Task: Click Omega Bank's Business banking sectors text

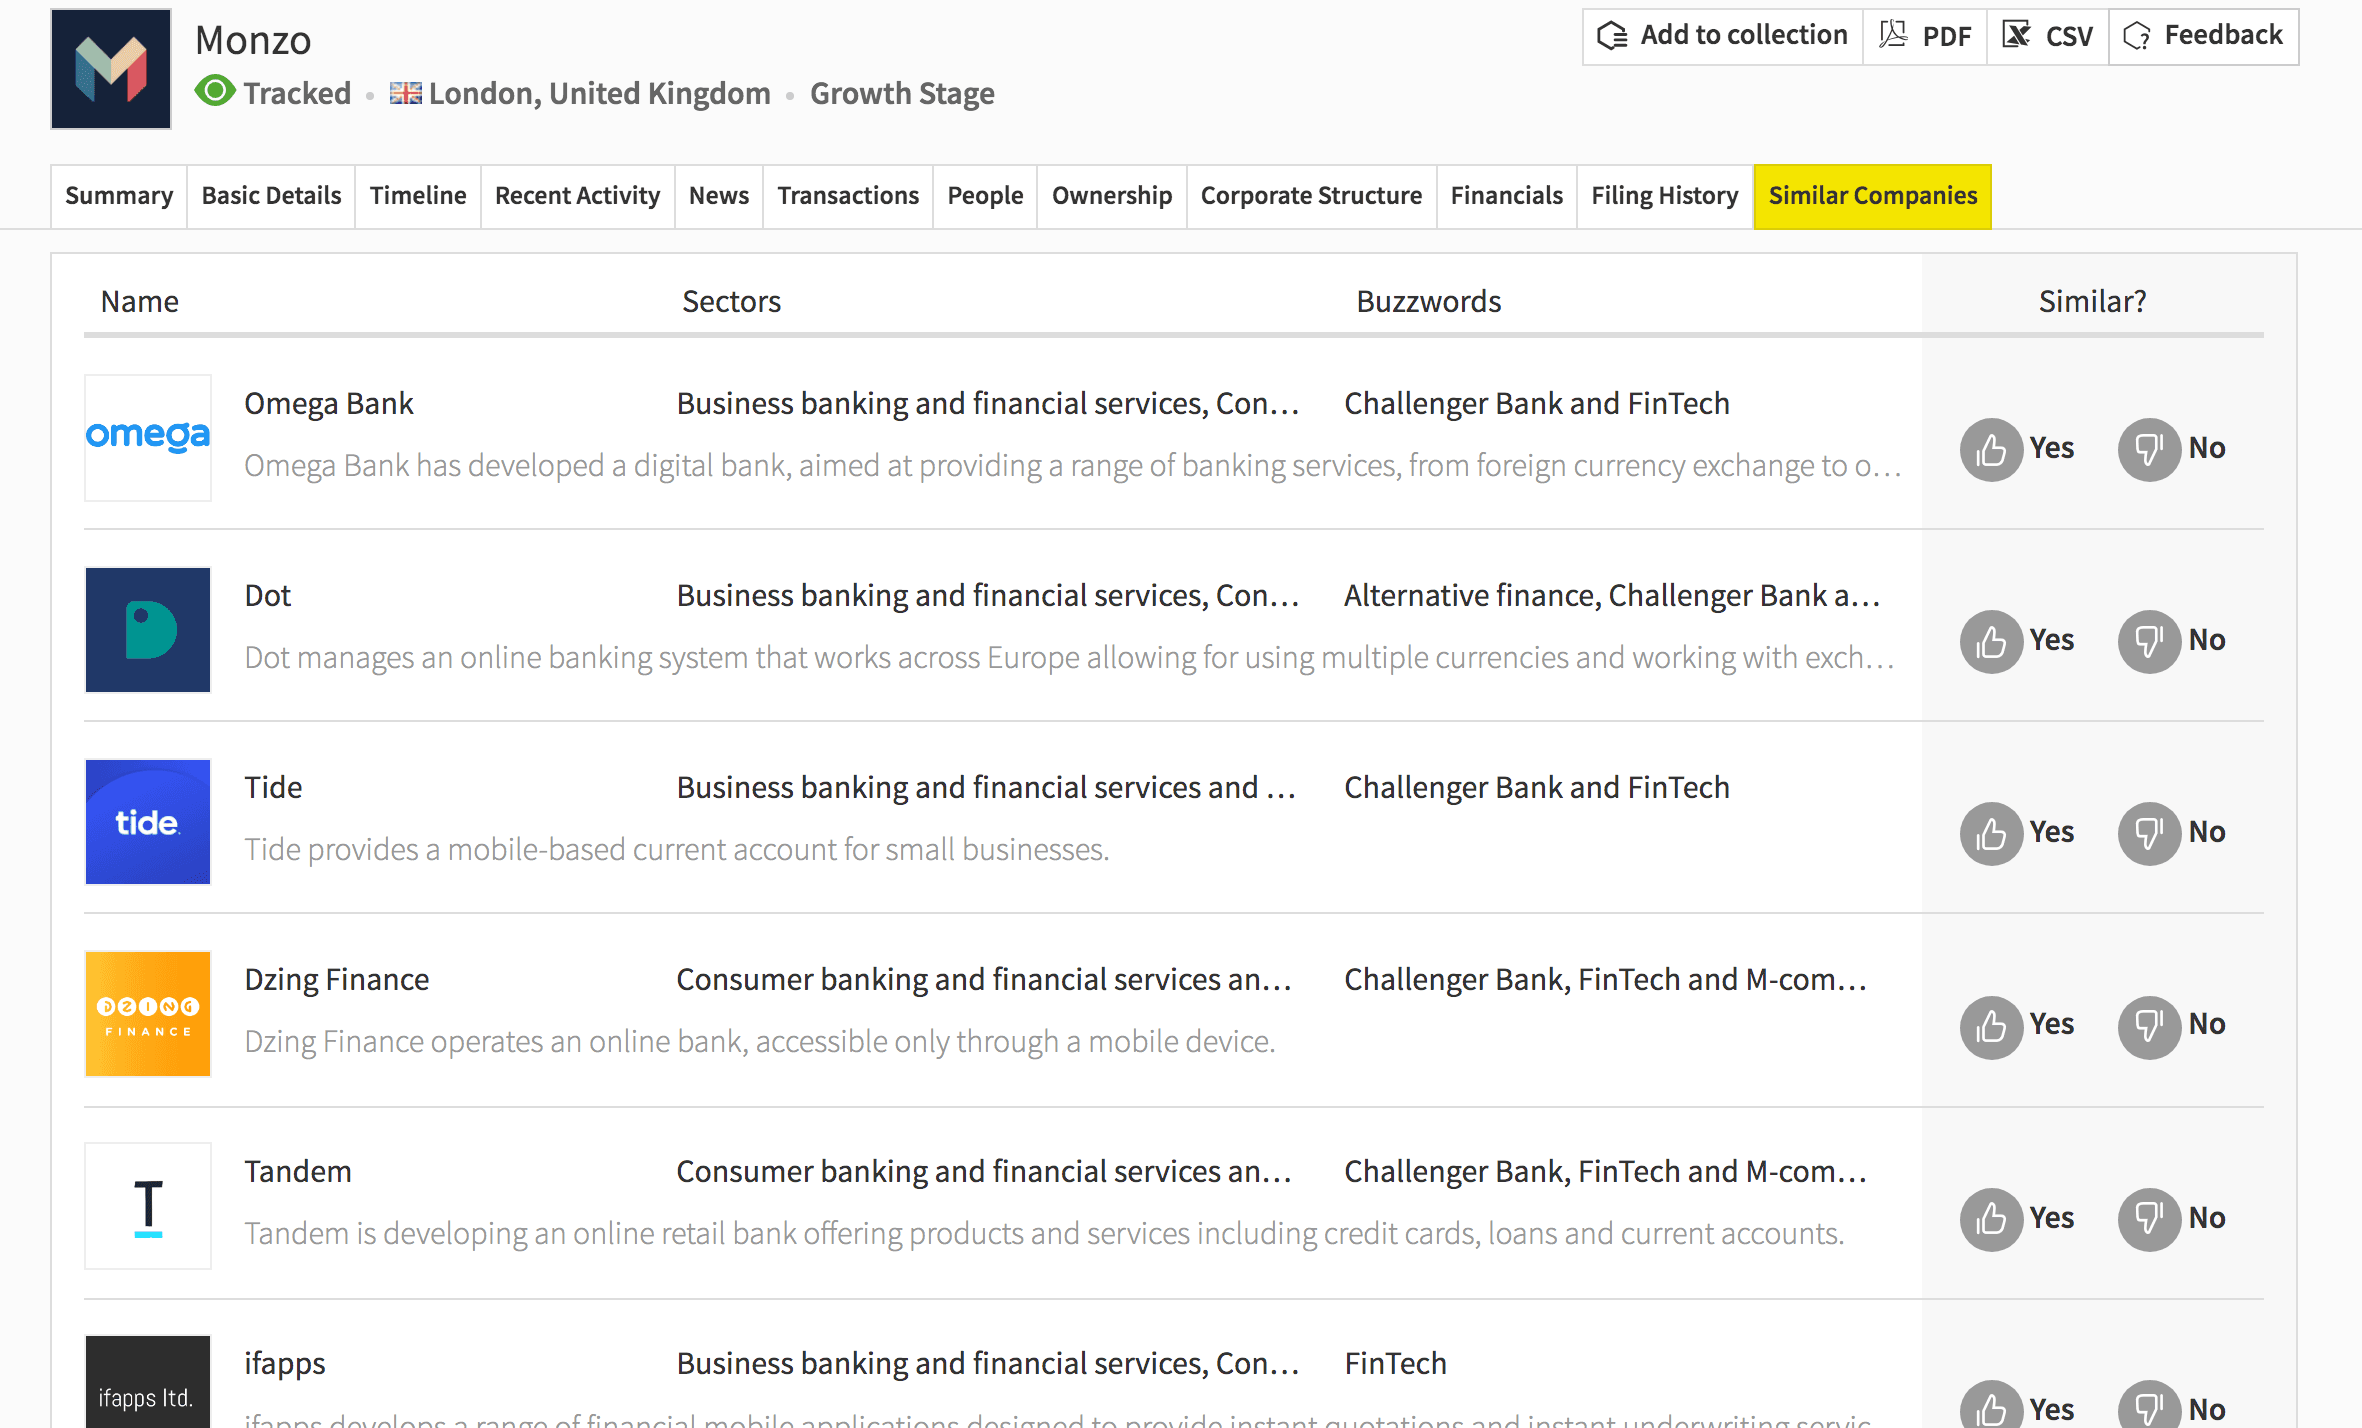Action: pos(988,403)
